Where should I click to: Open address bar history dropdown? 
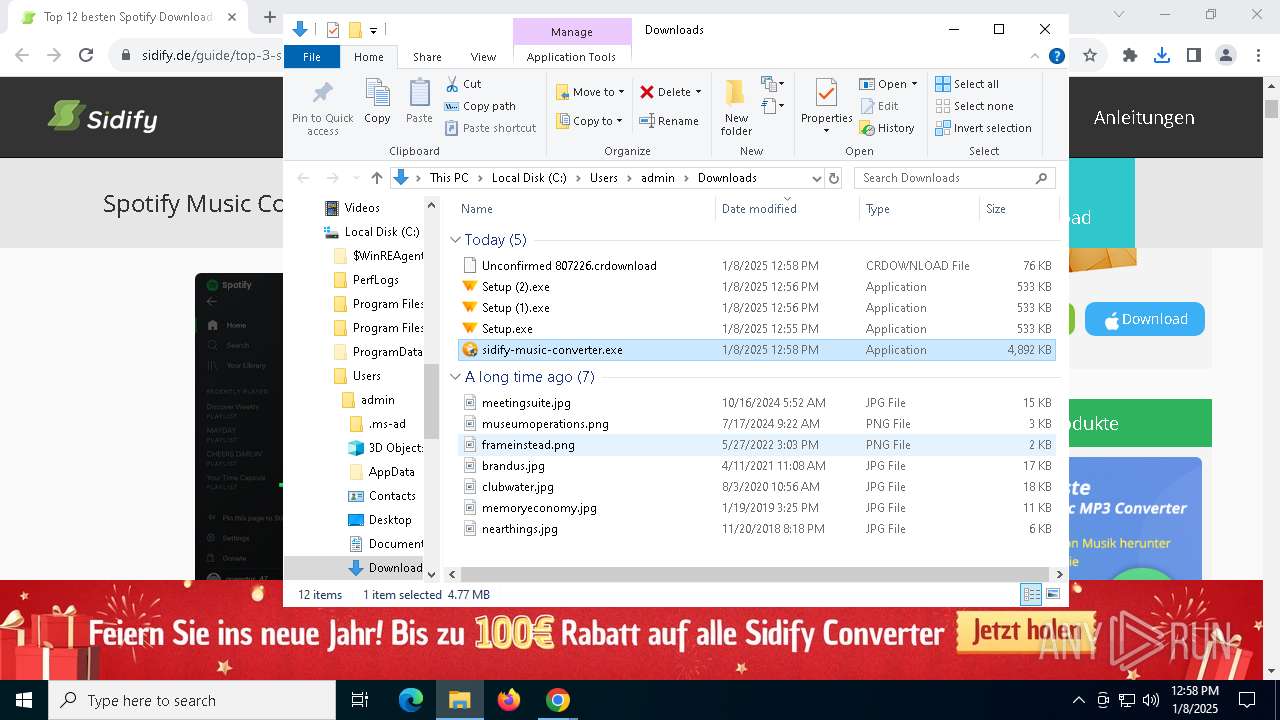[816, 178]
